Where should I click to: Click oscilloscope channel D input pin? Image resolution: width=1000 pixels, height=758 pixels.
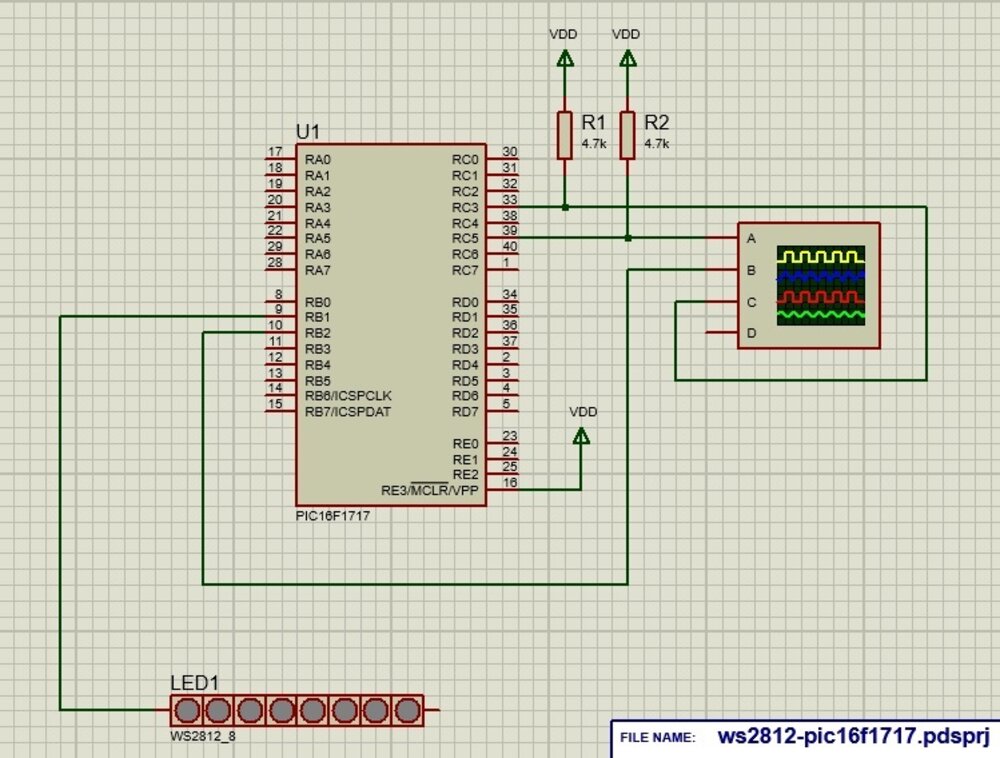[x=722, y=333]
